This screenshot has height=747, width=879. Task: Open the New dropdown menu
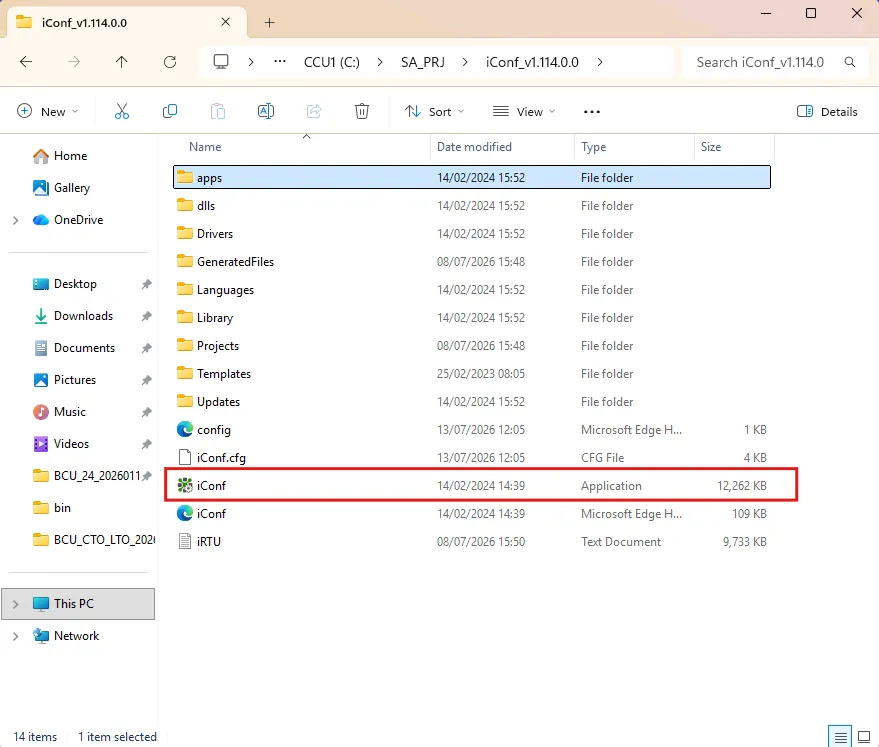click(x=48, y=112)
